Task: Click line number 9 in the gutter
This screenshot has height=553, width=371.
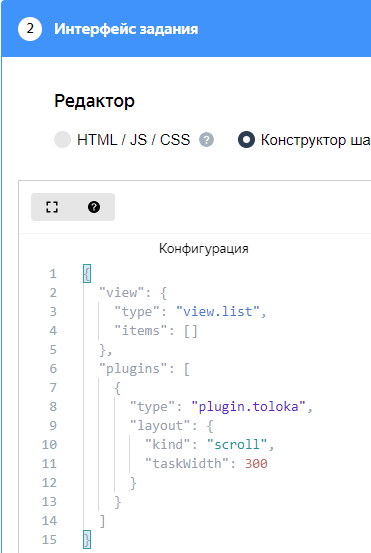Action: [53, 426]
